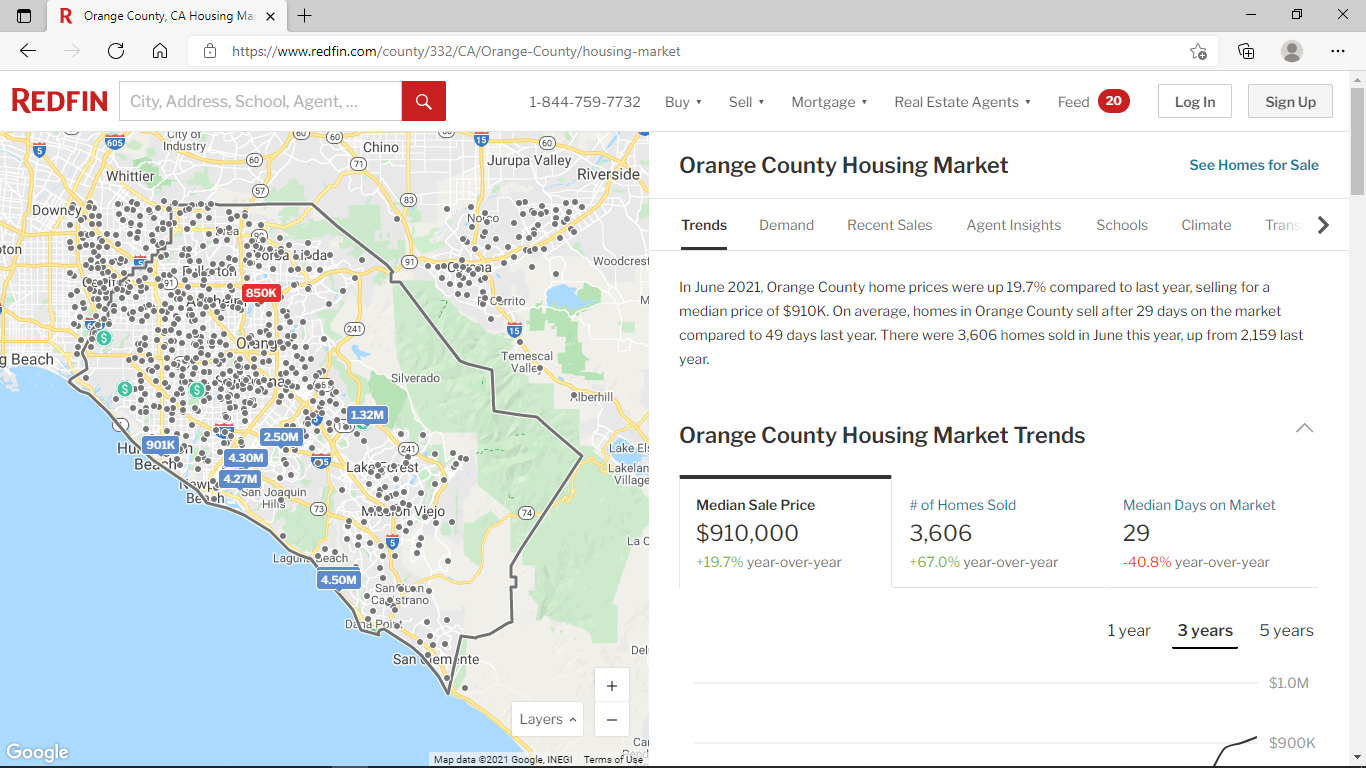Screen dimensions: 1366x768
Task: Click the 2.50M map price marker
Action: [x=281, y=437]
